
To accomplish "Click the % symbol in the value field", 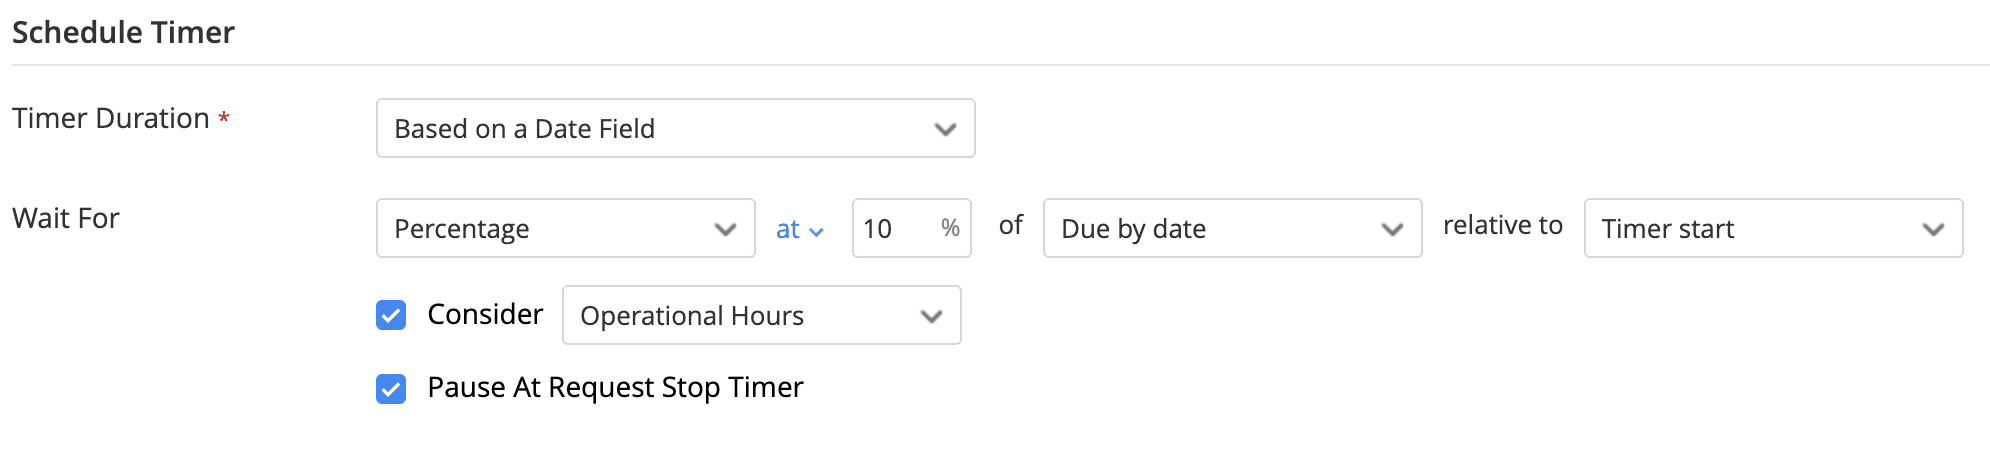I will [x=950, y=228].
